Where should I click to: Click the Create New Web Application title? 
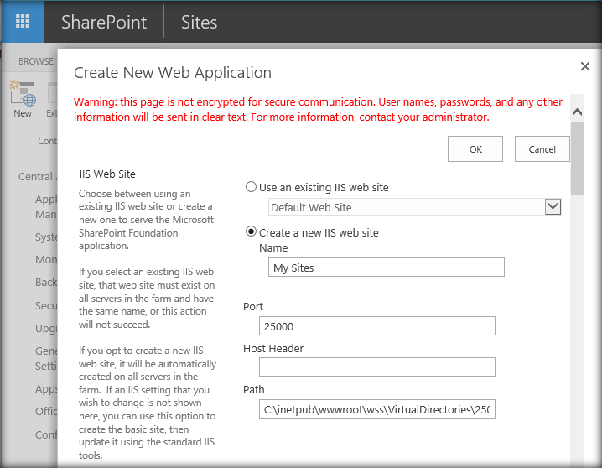(173, 73)
